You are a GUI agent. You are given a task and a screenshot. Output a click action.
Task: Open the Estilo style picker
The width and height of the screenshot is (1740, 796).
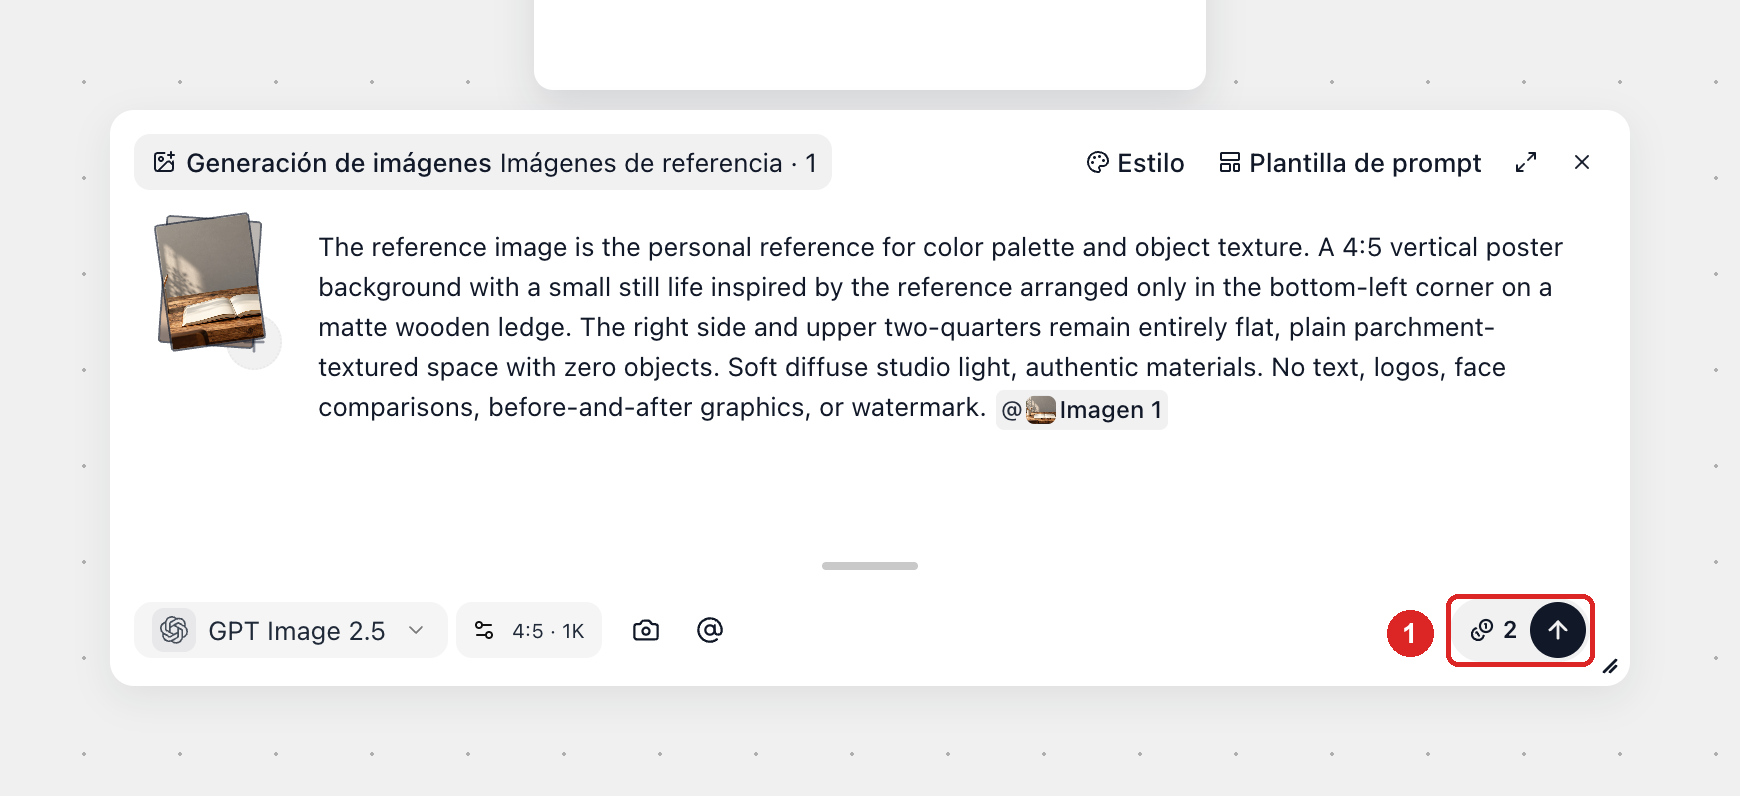(x=1135, y=163)
